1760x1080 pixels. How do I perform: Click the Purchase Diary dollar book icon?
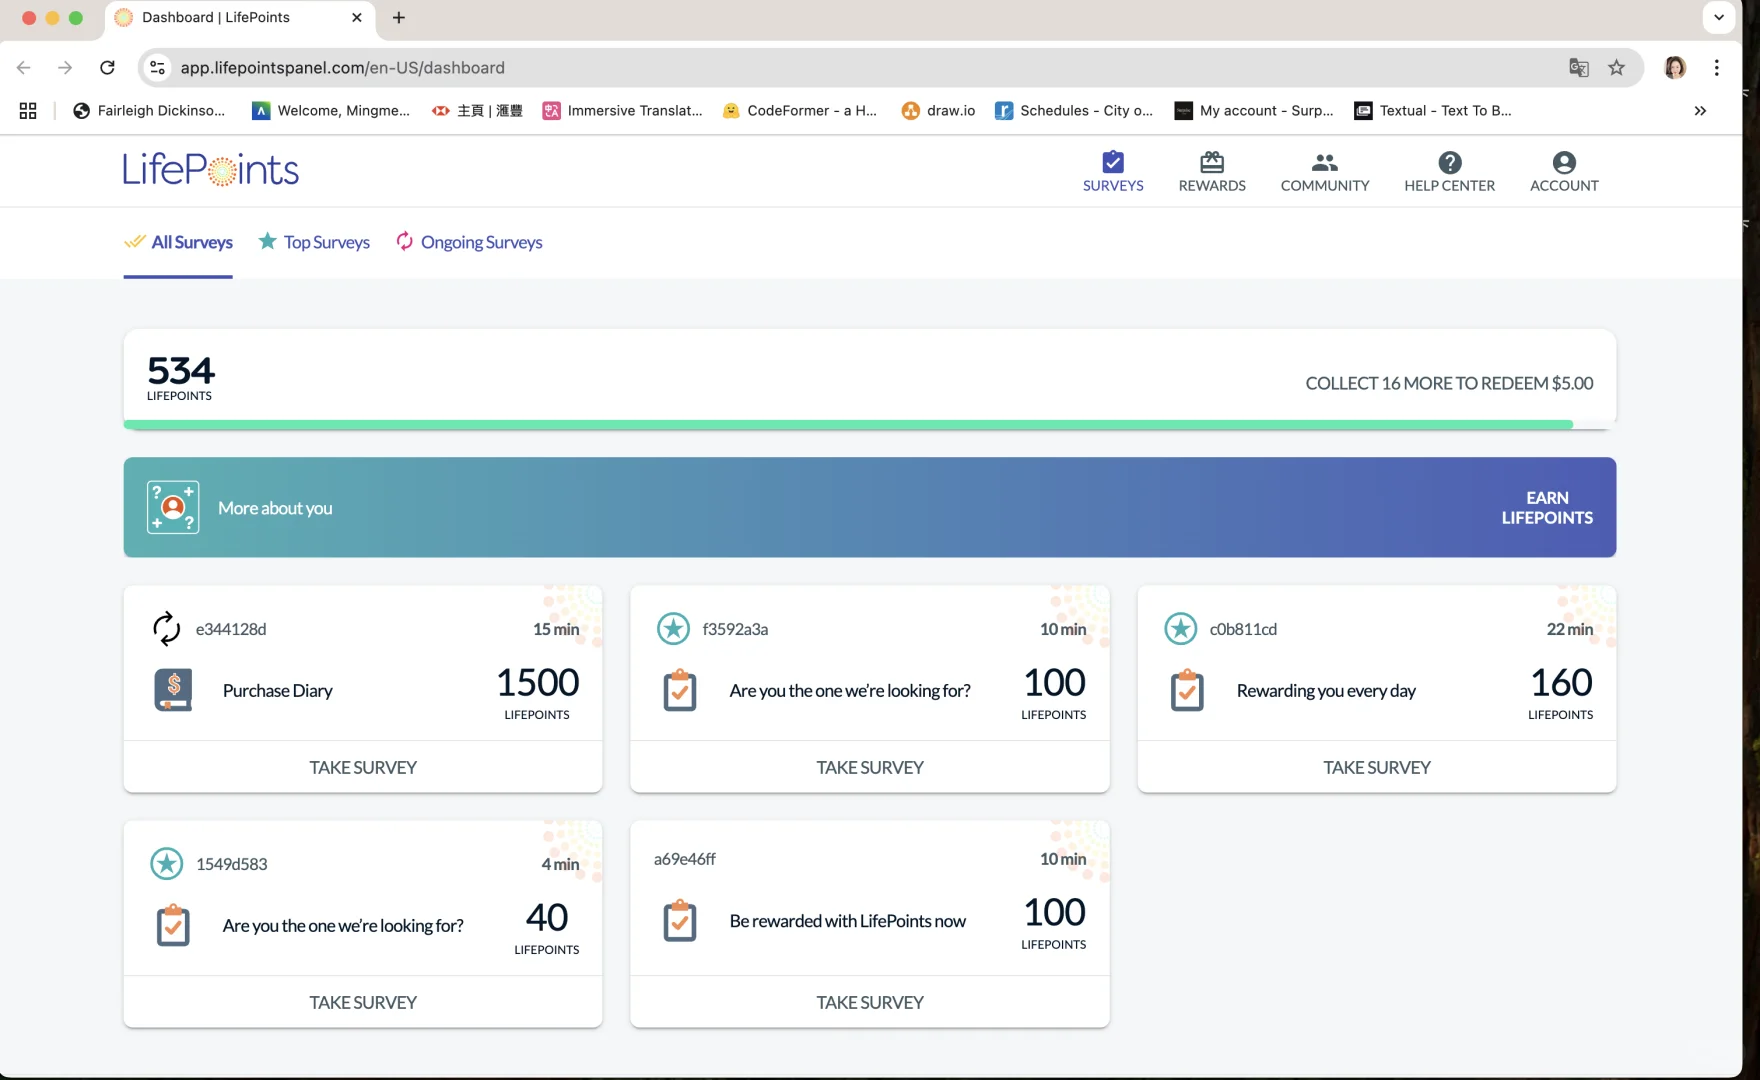pos(173,690)
